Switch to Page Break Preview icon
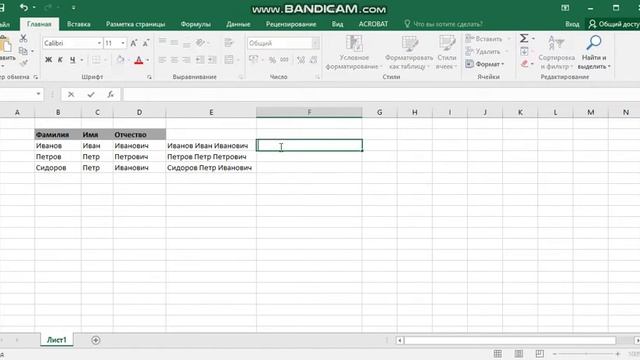Image resolution: width=640 pixels, height=360 pixels. click(x=540, y=353)
